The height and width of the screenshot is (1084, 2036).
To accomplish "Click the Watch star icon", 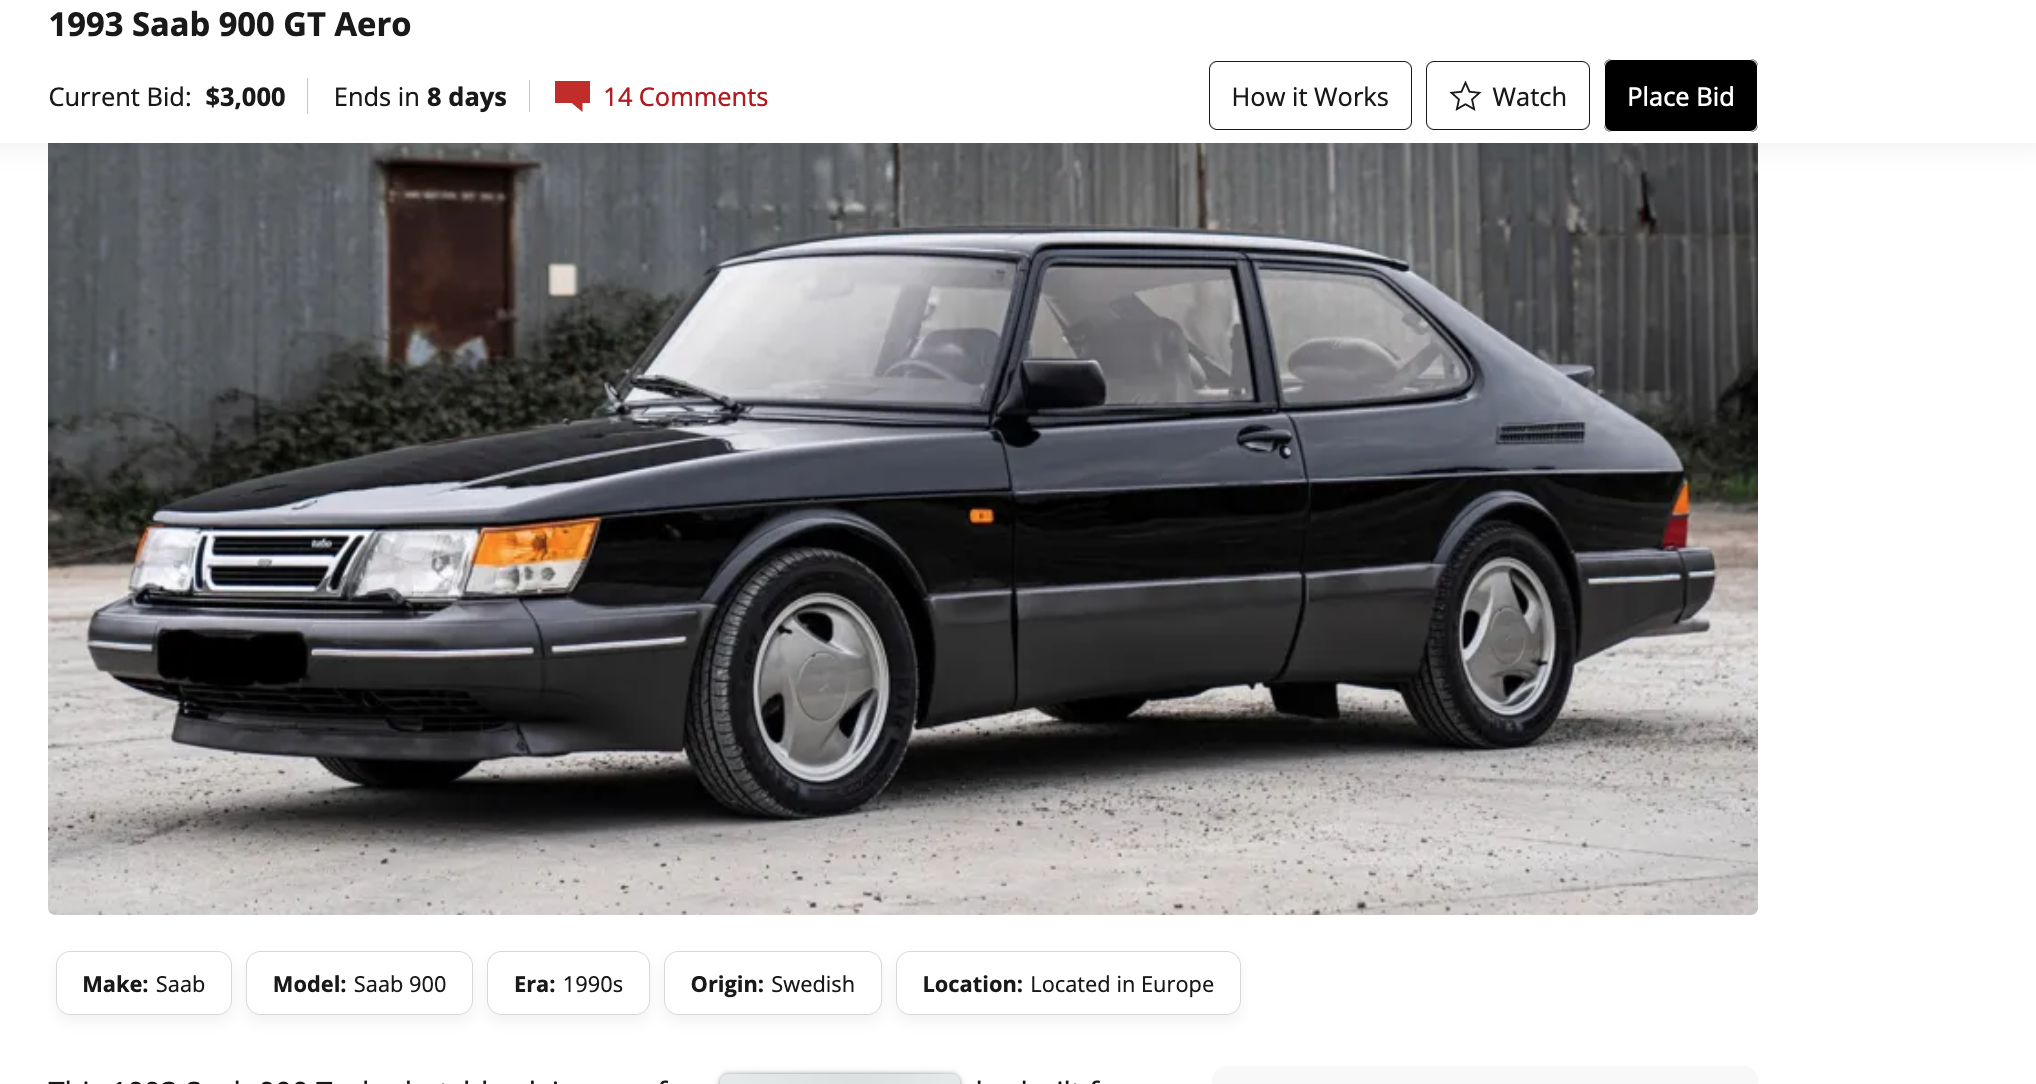I will click(x=1465, y=96).
